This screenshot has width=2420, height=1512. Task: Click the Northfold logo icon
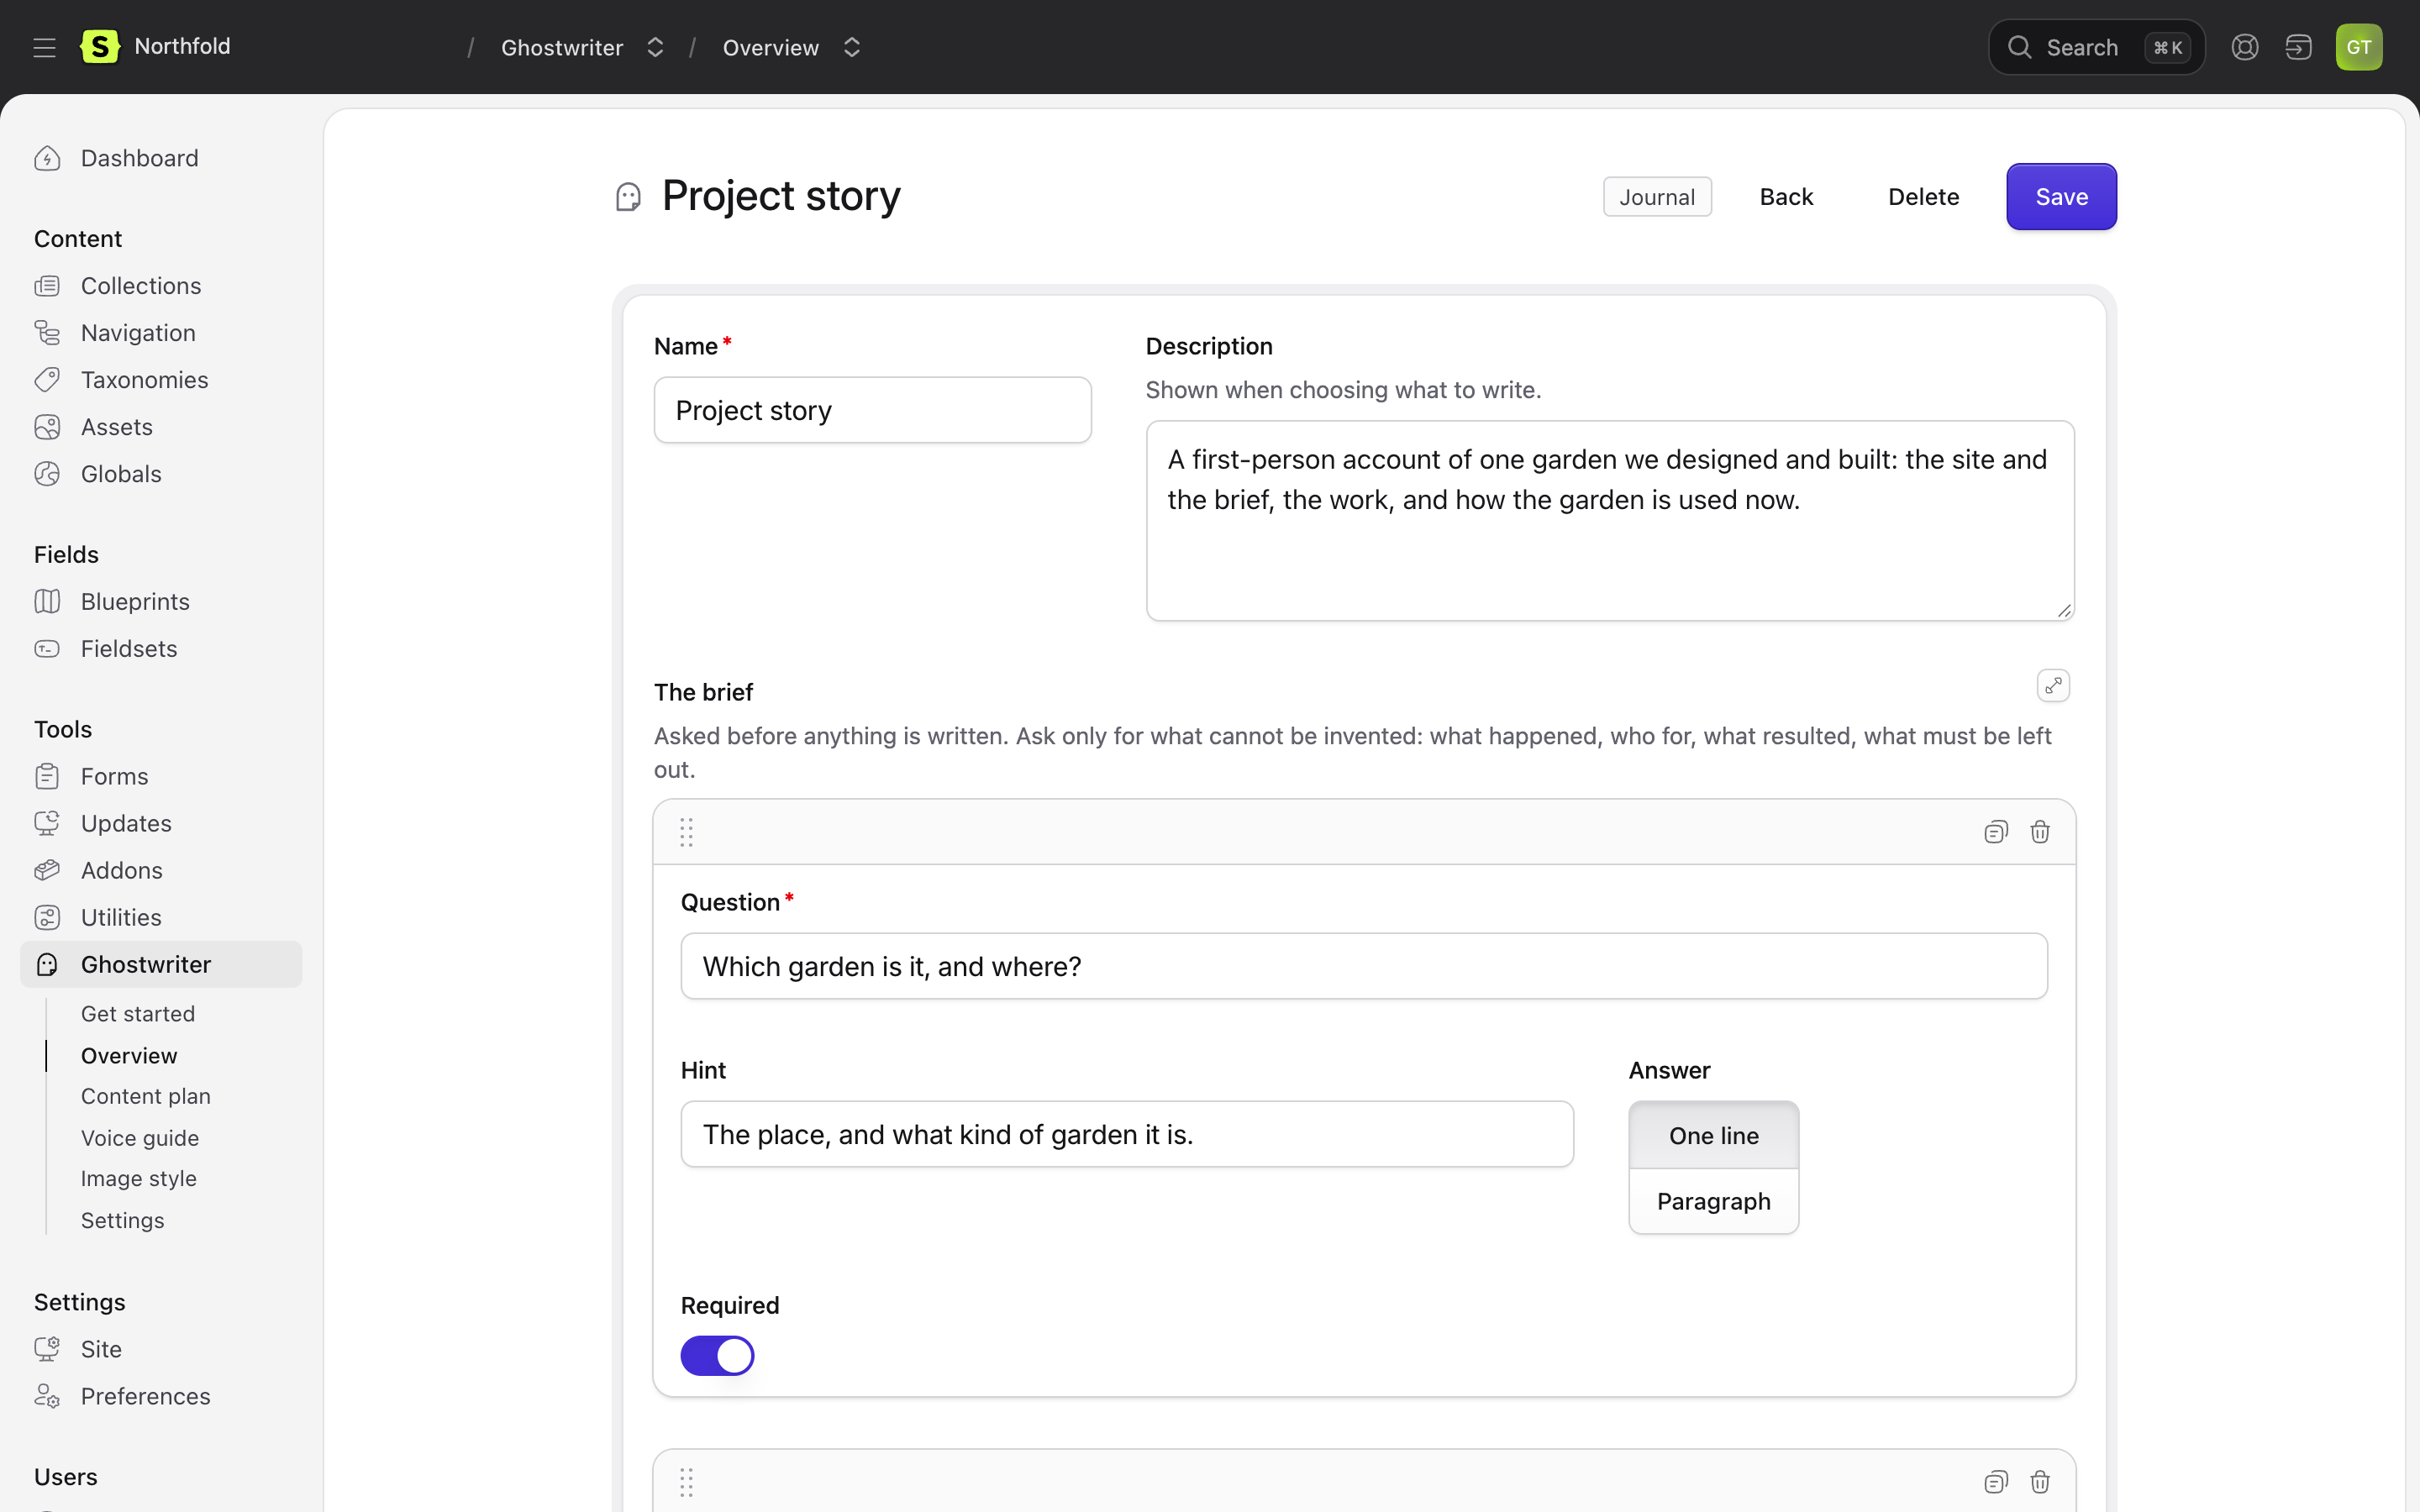[100, 46]
